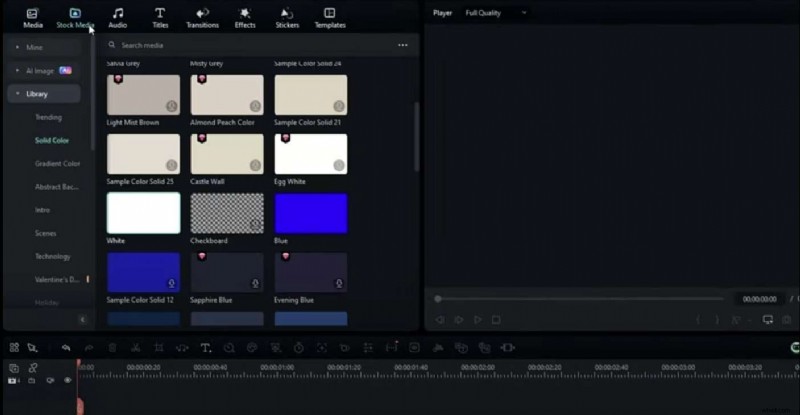Select the Text tool in timeline toolbar
Screen dimensions: 800x415
point(205,348)
